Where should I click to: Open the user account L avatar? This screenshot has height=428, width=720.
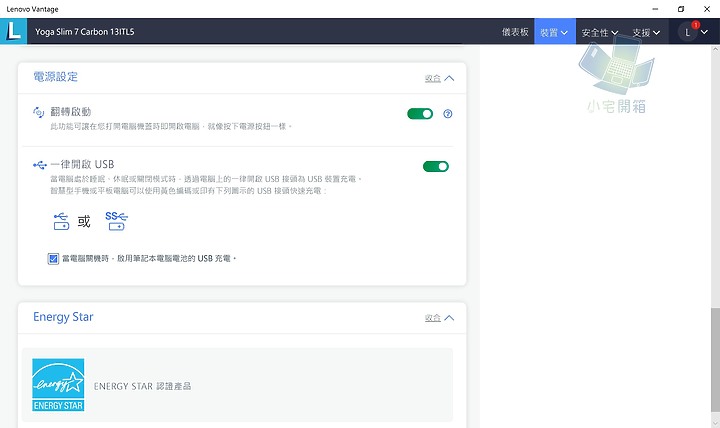pos(687,32)
